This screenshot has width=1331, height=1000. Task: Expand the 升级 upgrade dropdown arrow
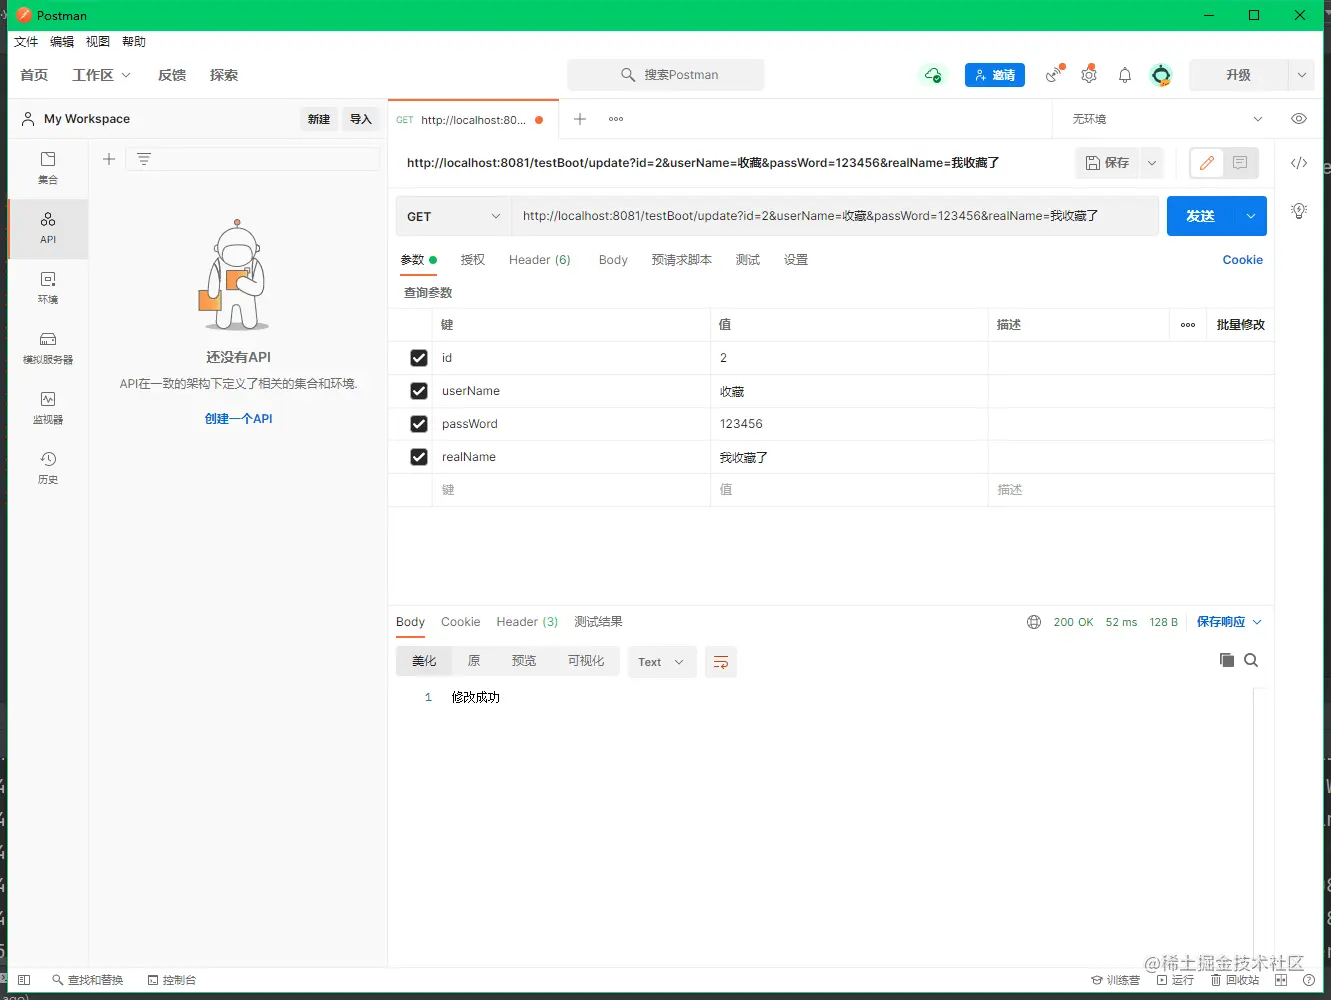[x=1301, y=75]
